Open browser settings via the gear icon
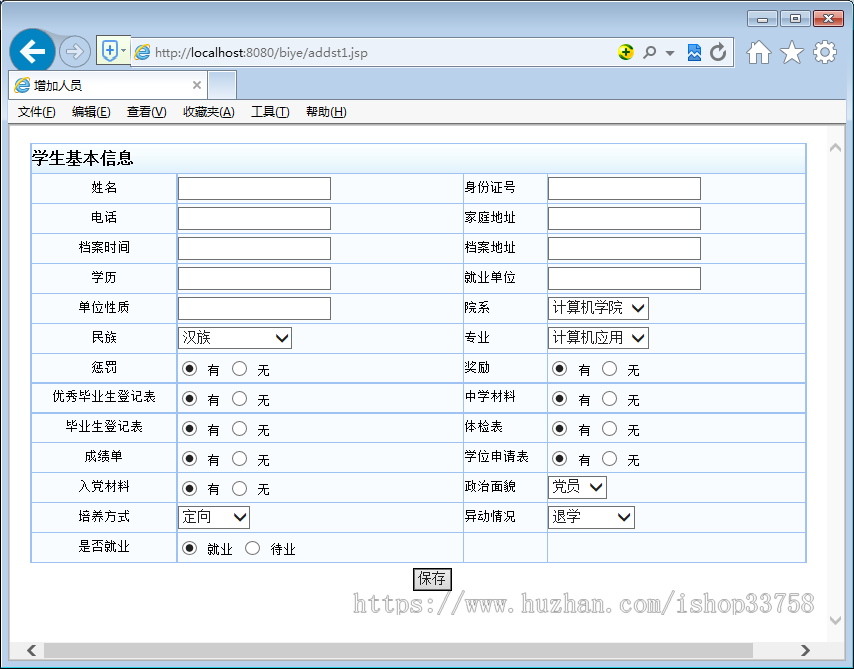This screenshot has height=669, width=854. pyautogui.click(x=822, y=52)
